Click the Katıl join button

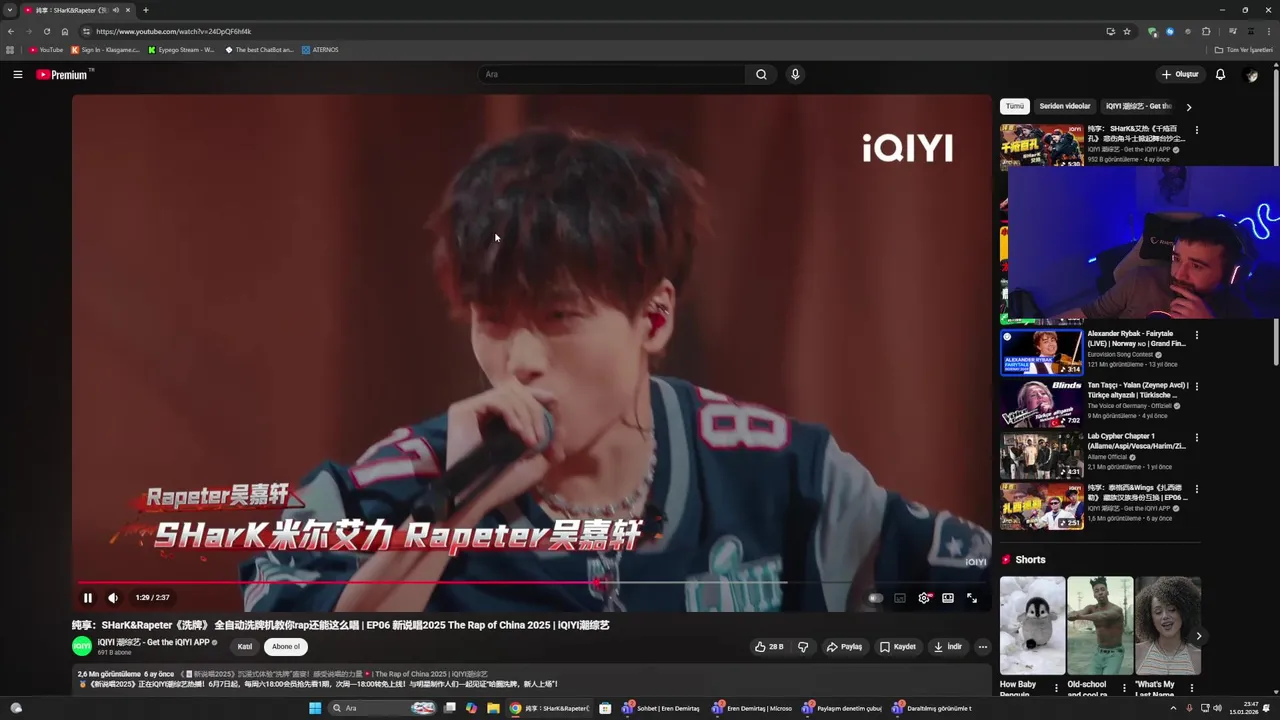pos(245,647)
